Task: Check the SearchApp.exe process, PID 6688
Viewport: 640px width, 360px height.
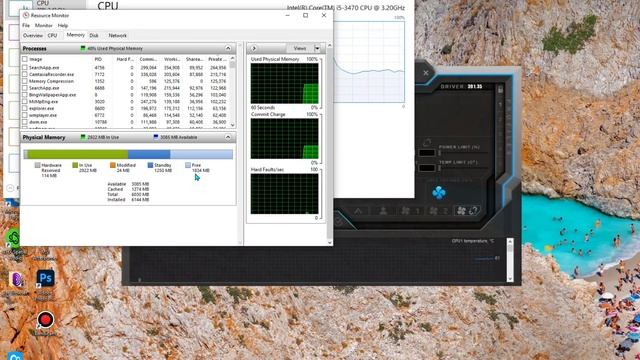Action: [25, 88]
